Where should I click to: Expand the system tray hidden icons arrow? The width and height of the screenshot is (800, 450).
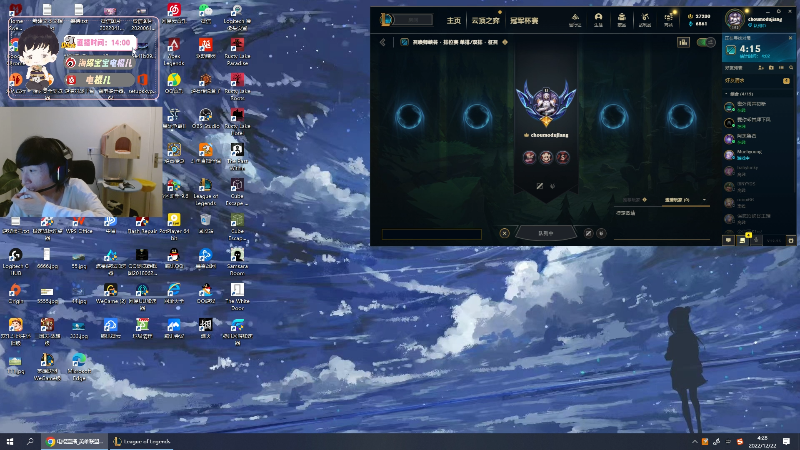point(694,442)
